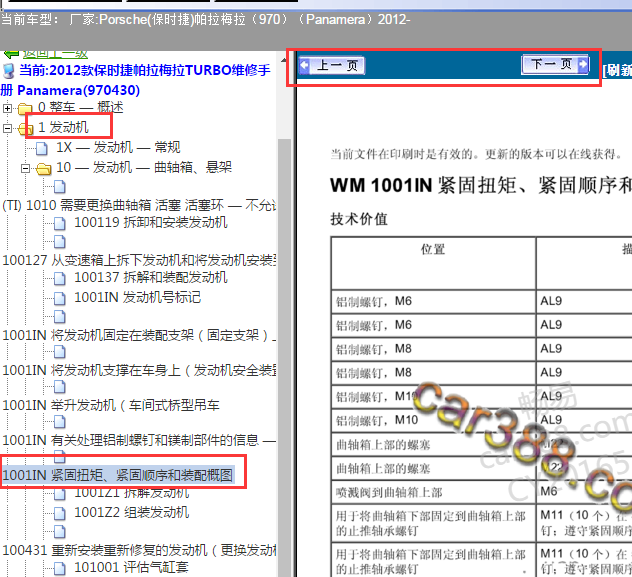Click folder icon of 10 — 发动机 — 曲轴箱
Image resolution: width=632 pixels, height=577 pixels.
[44, 168]
